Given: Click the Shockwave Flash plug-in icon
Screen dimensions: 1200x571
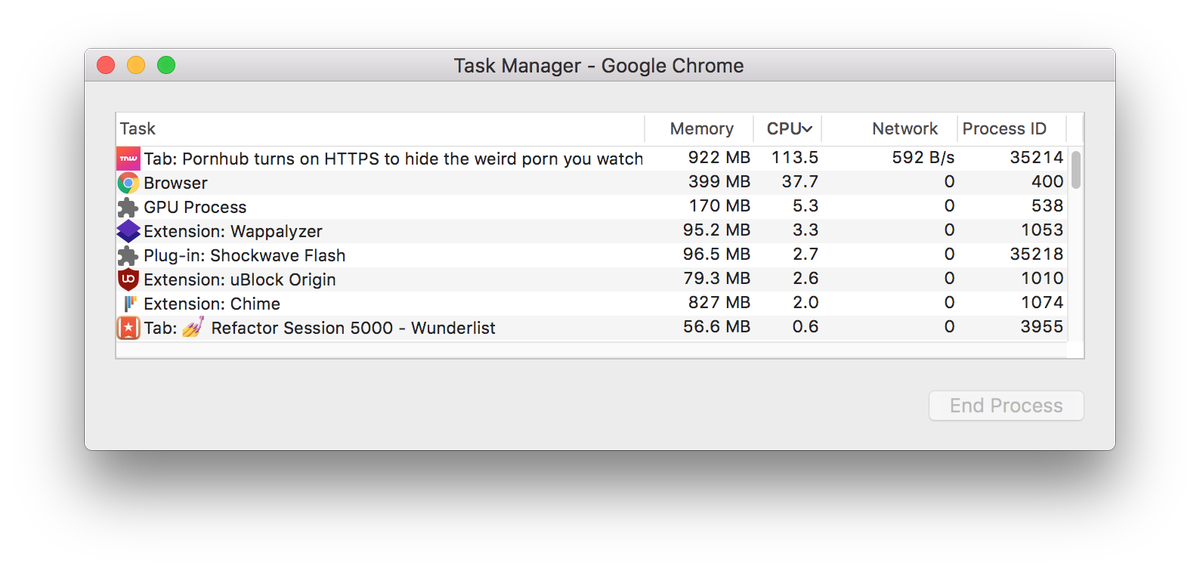Looking at the screenshot, I should coord(128,255).
